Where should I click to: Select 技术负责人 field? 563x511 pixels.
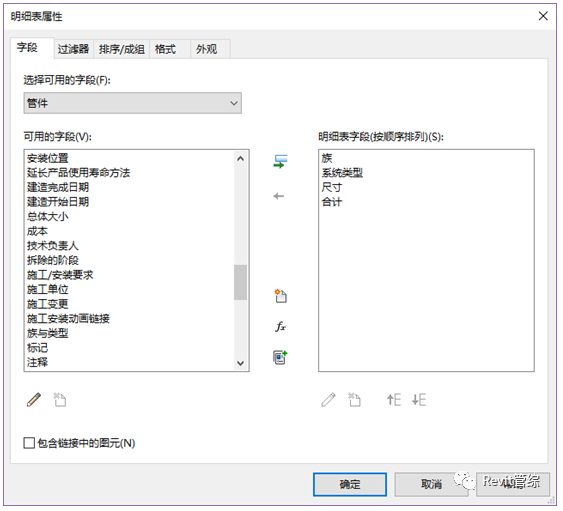[x=52, y=246]
